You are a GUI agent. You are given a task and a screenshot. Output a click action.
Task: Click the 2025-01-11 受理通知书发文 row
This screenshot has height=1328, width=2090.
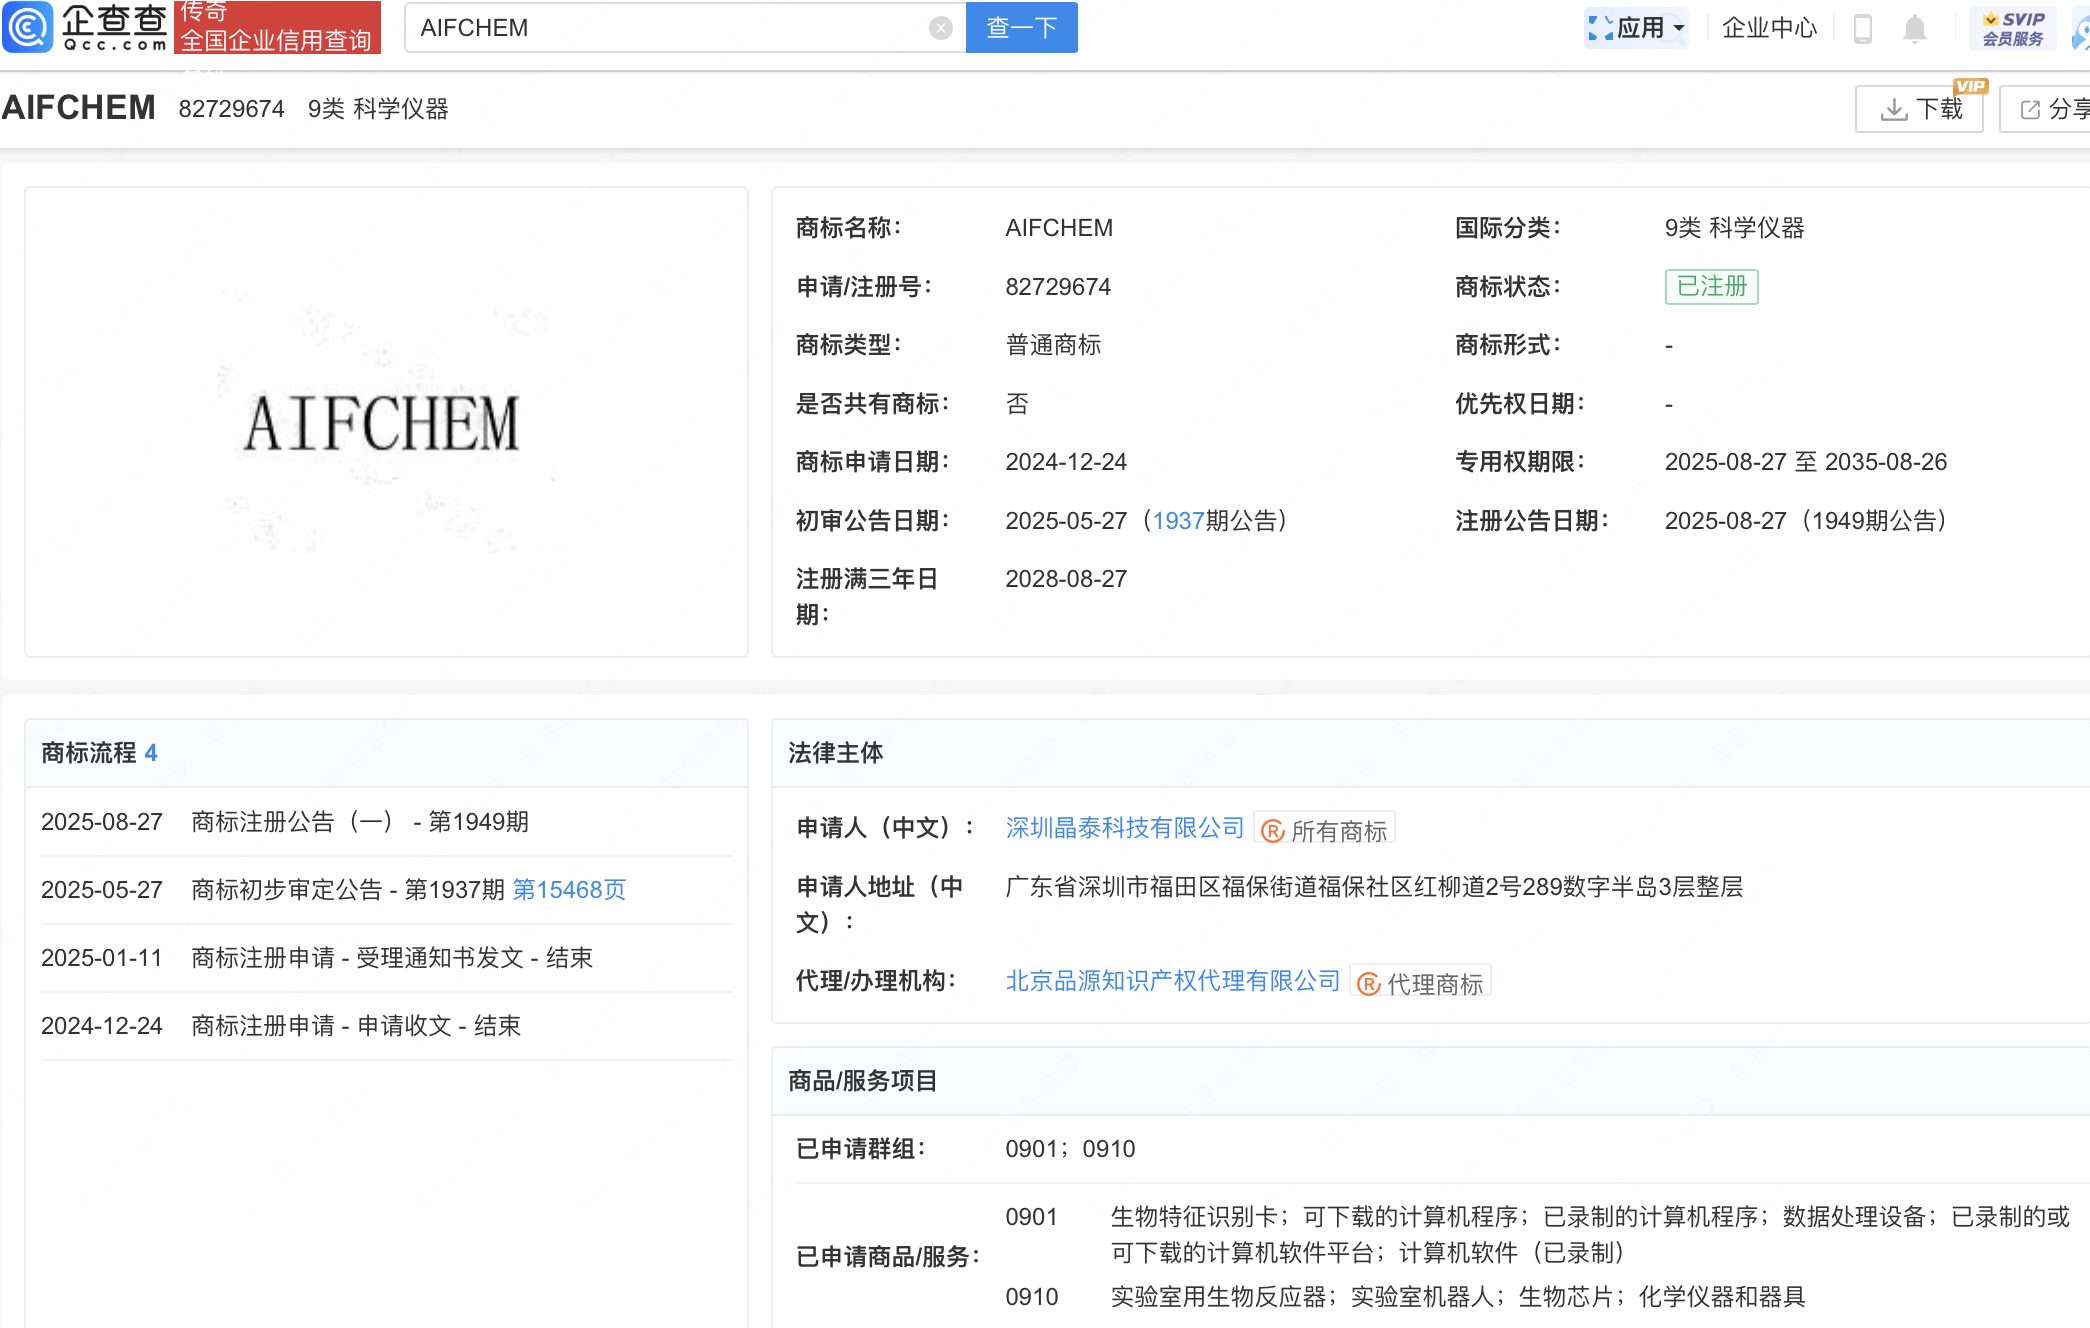click(x=386, y=958)
